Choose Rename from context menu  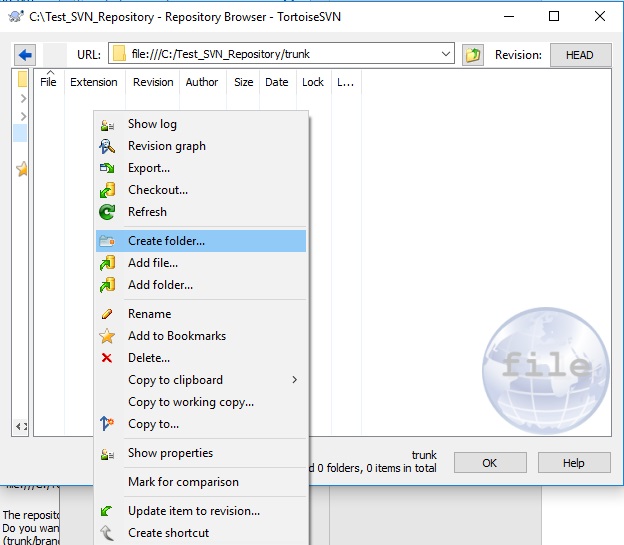point(201,314)
